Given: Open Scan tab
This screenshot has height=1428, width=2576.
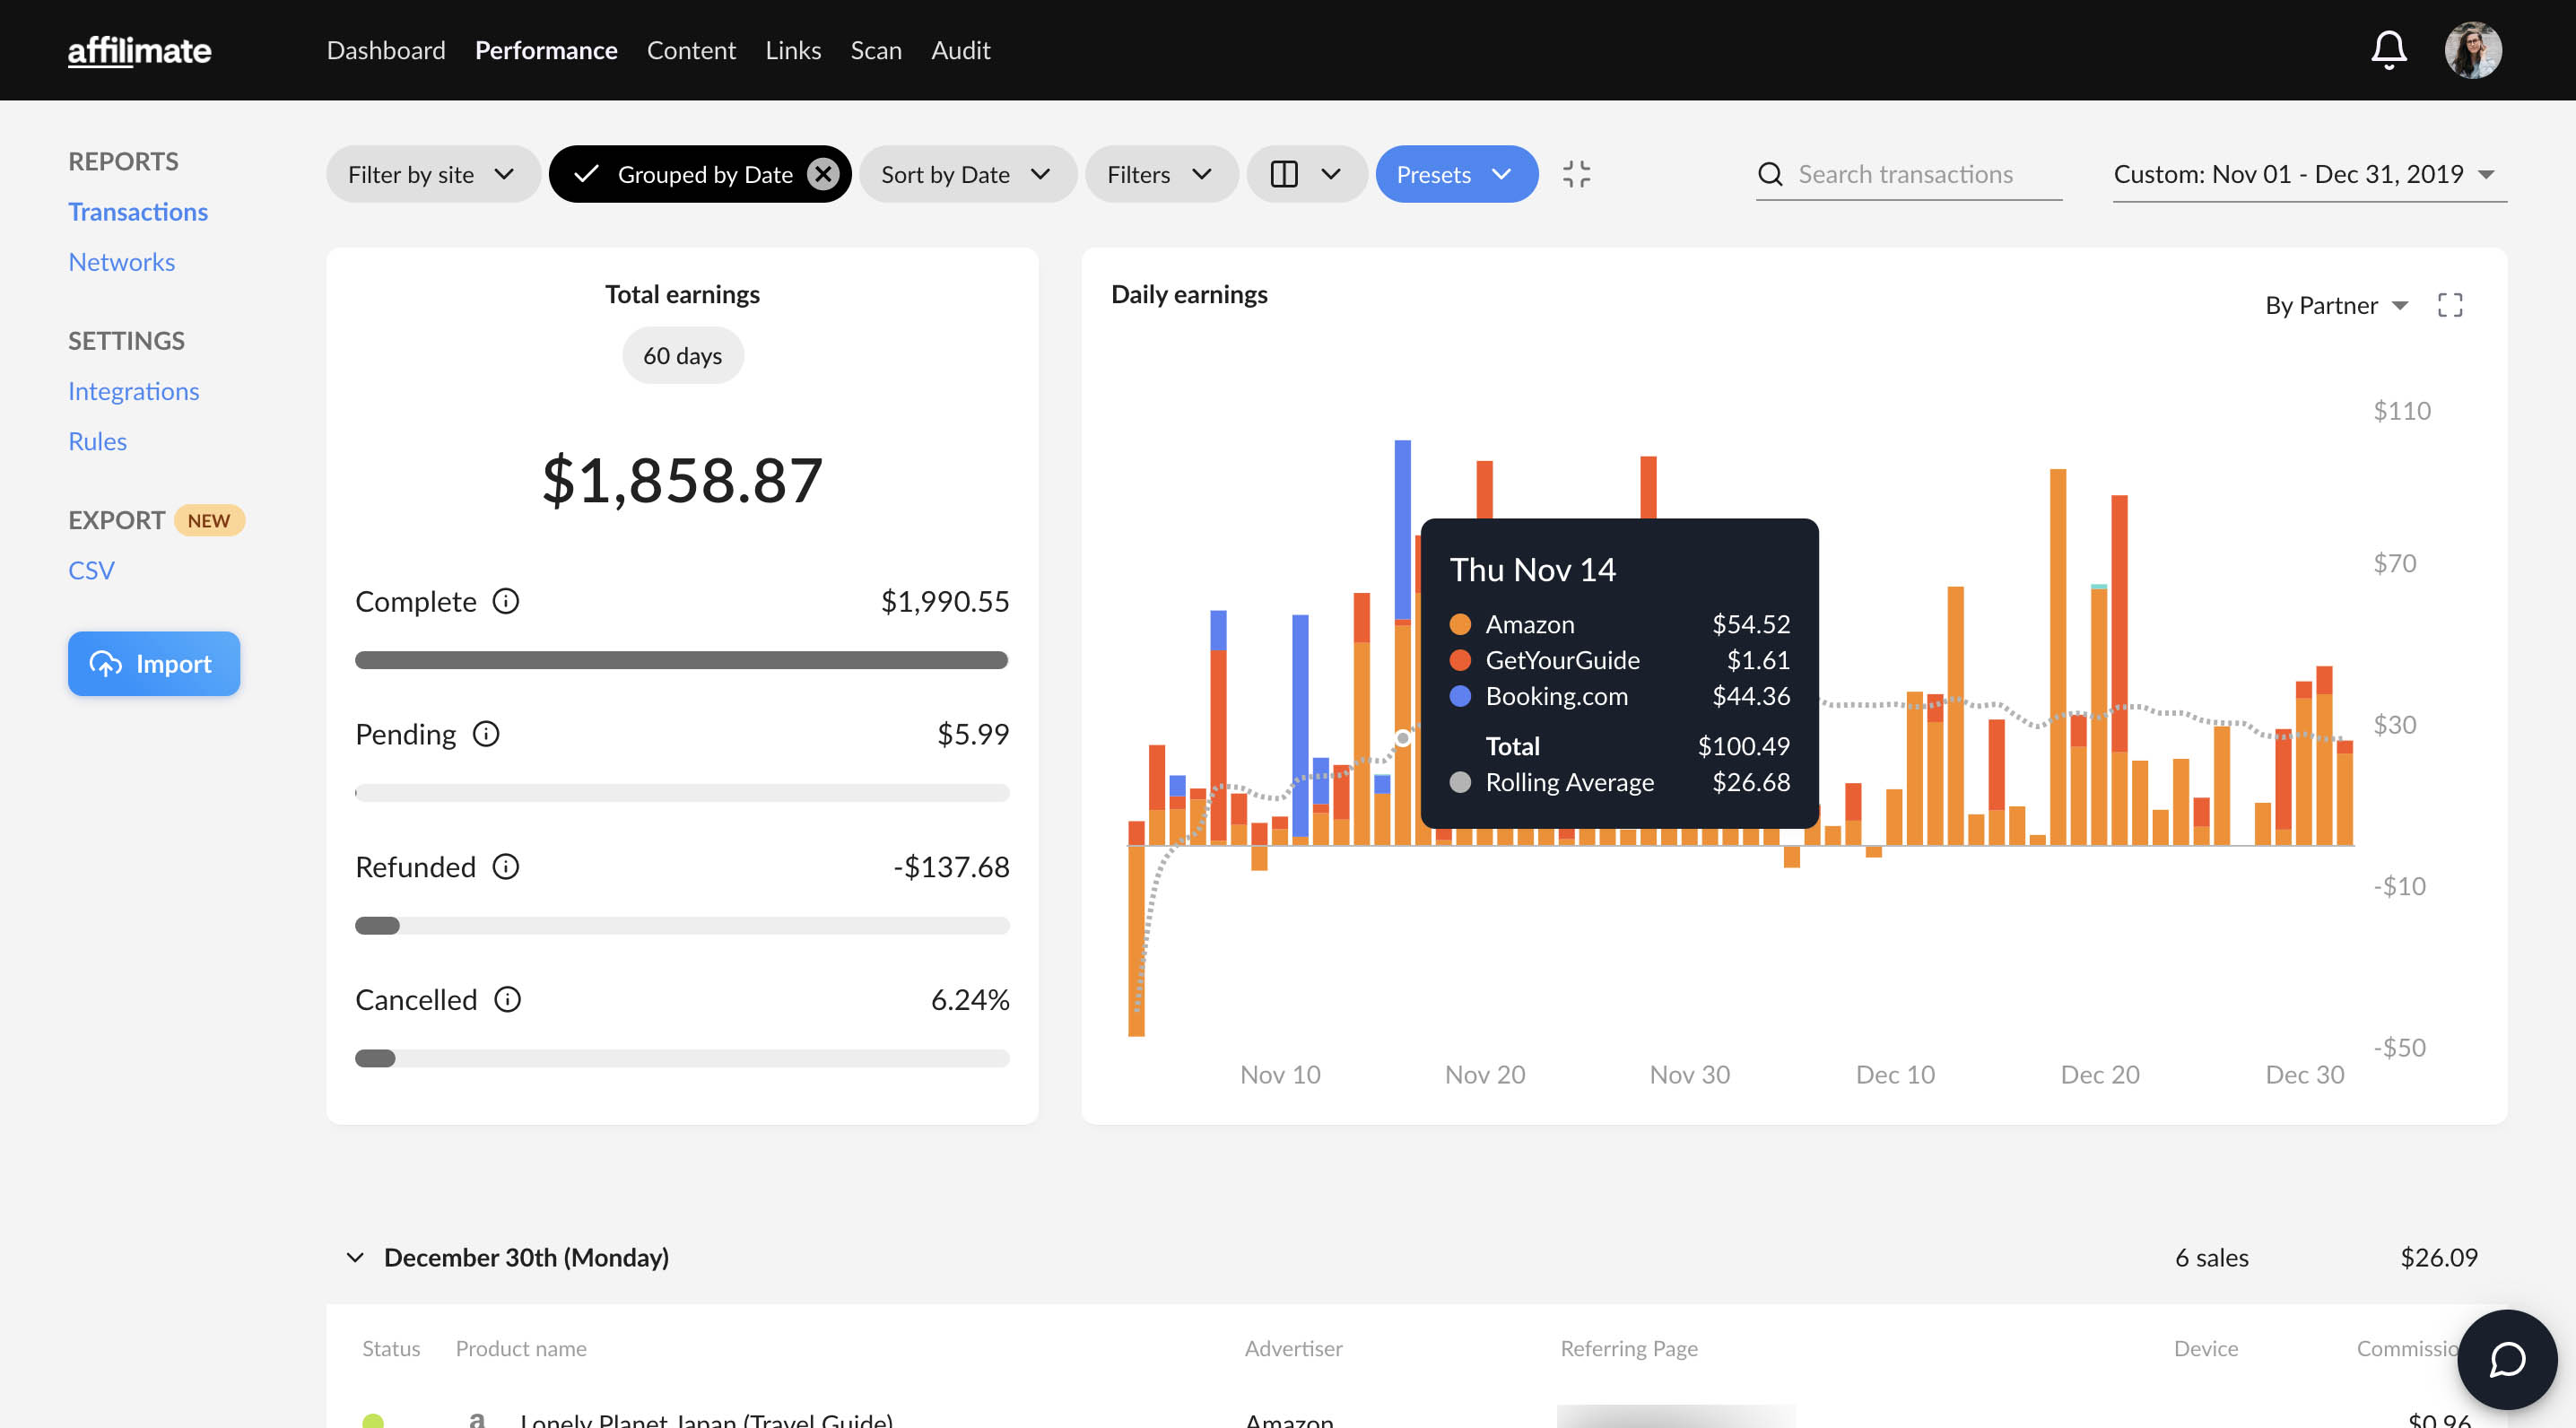Looking at the screenshot, I should 876,50.
